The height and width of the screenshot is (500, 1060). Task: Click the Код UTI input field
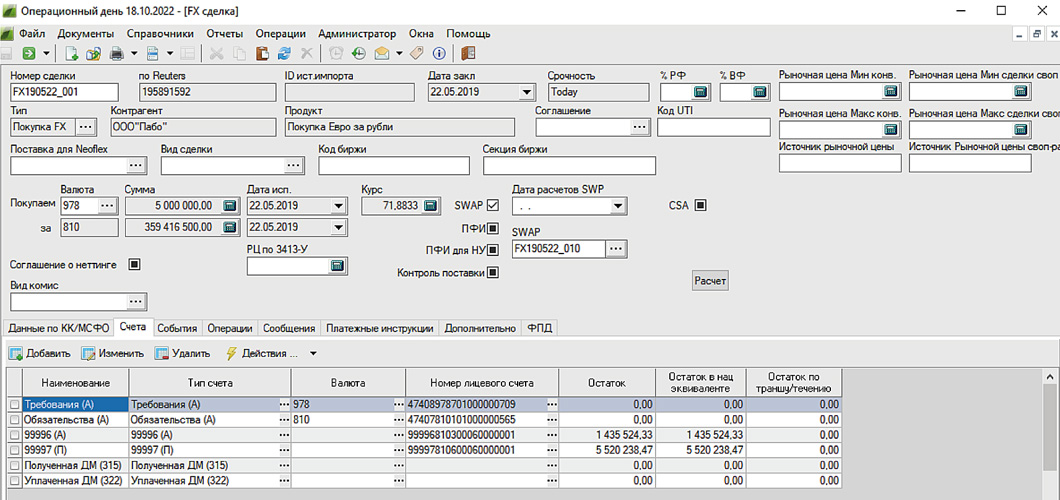pos(712,127)
